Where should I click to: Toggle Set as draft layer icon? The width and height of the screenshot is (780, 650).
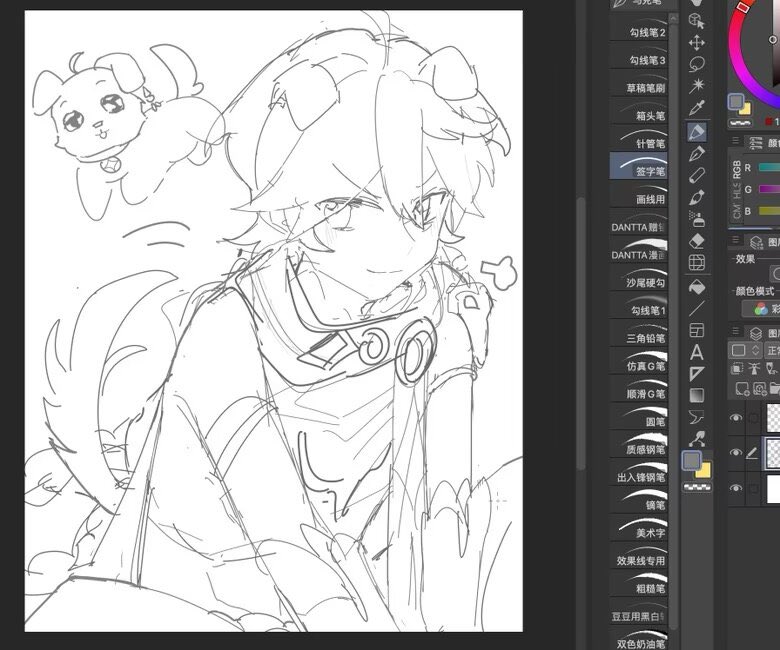(772, 369)
